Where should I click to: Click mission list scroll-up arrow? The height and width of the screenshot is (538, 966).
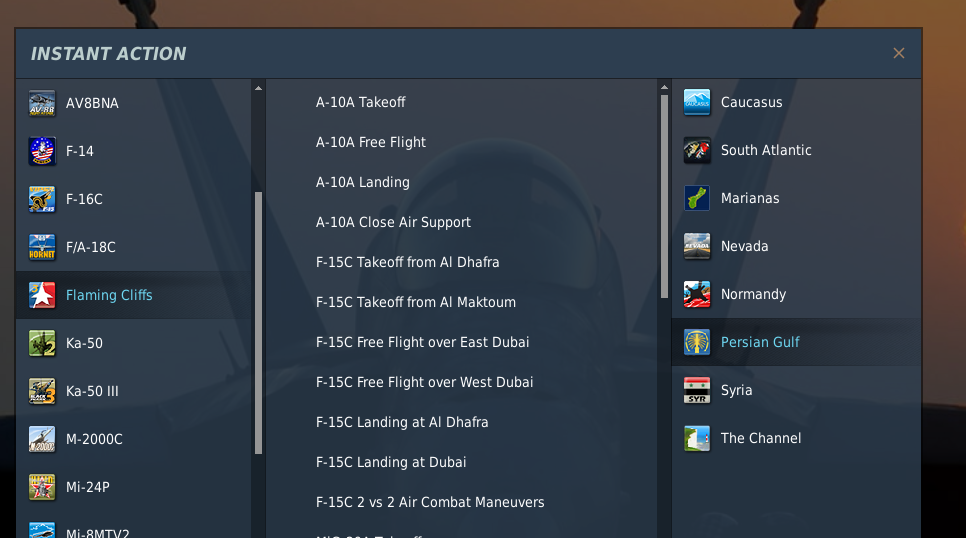(664, 88)
